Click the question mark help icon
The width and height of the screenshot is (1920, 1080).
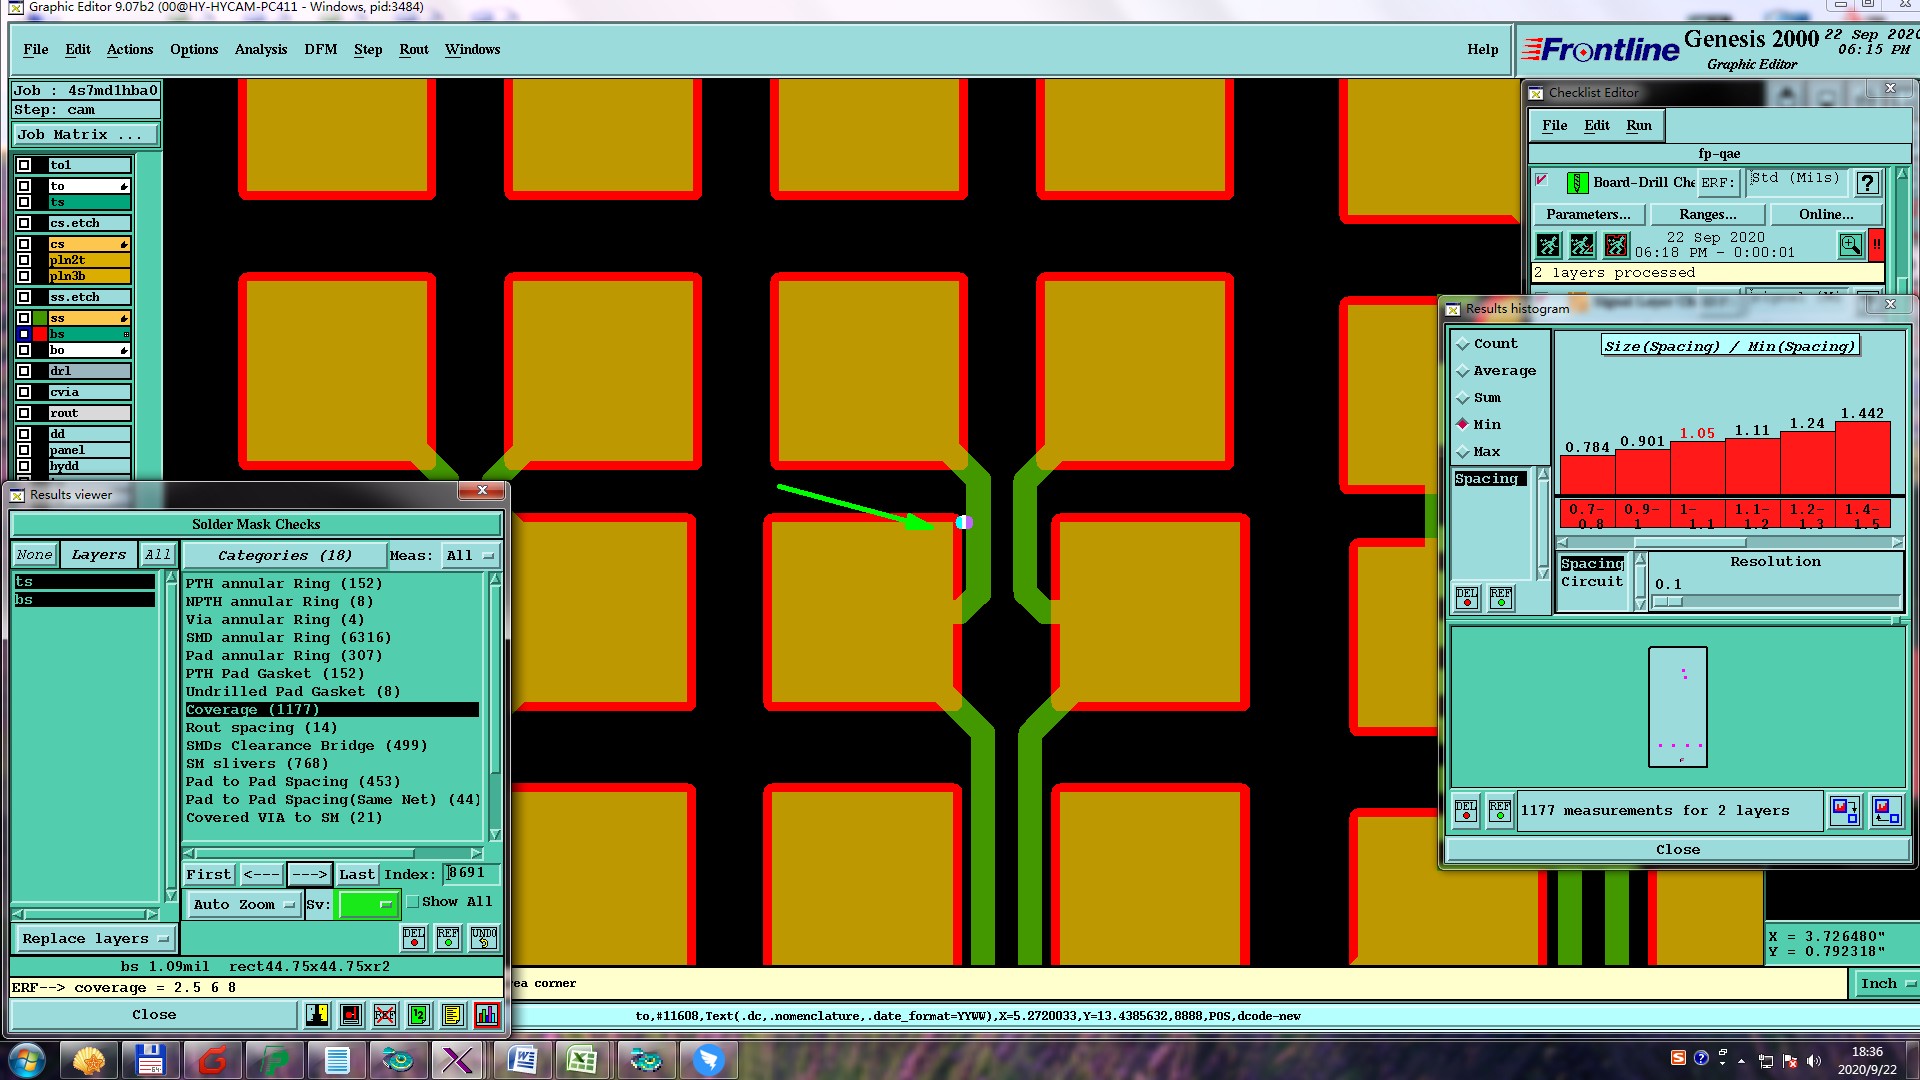coord(1866,183)
